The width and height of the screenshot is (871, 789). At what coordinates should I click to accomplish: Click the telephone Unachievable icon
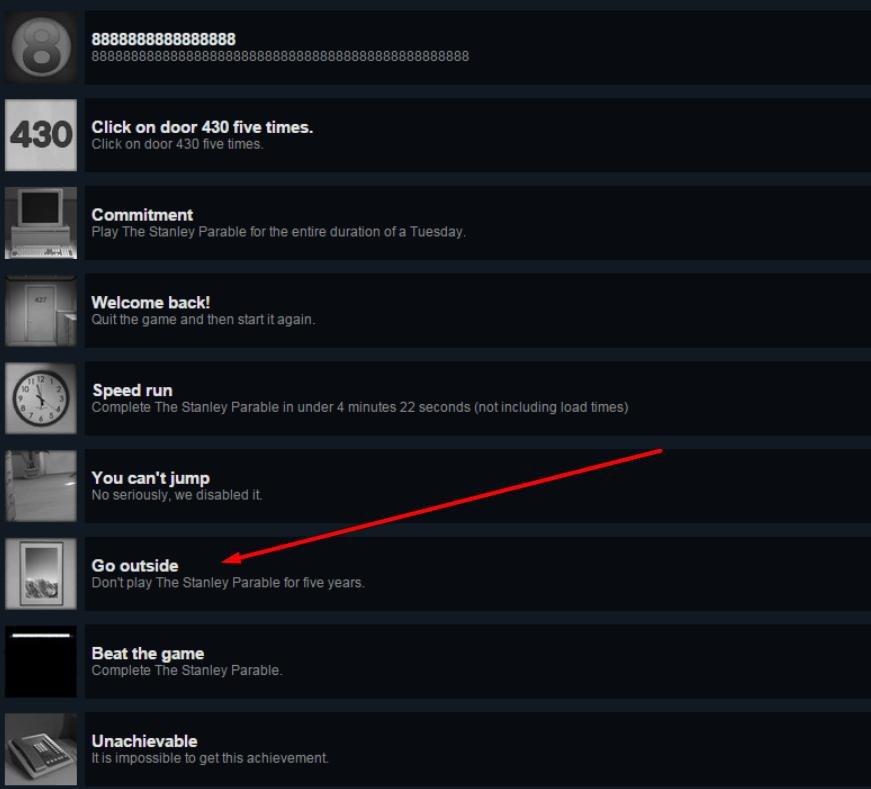pyautogui.click(x=41, y=750)
